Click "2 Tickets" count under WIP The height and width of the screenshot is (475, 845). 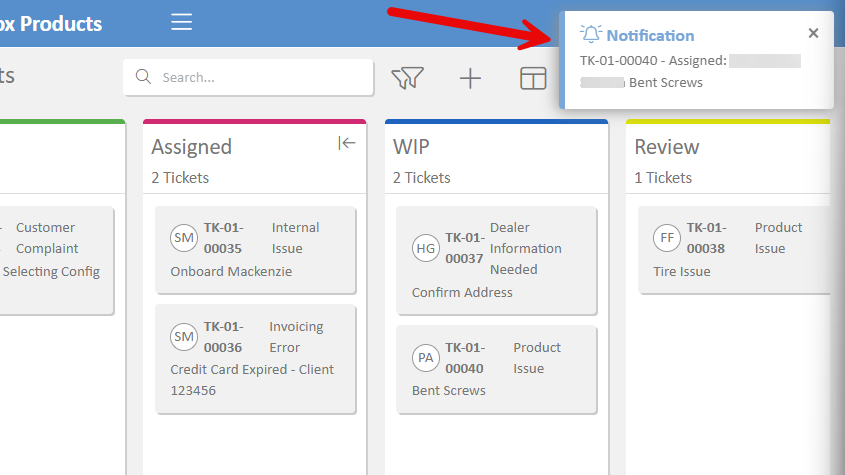coord(421,177)
